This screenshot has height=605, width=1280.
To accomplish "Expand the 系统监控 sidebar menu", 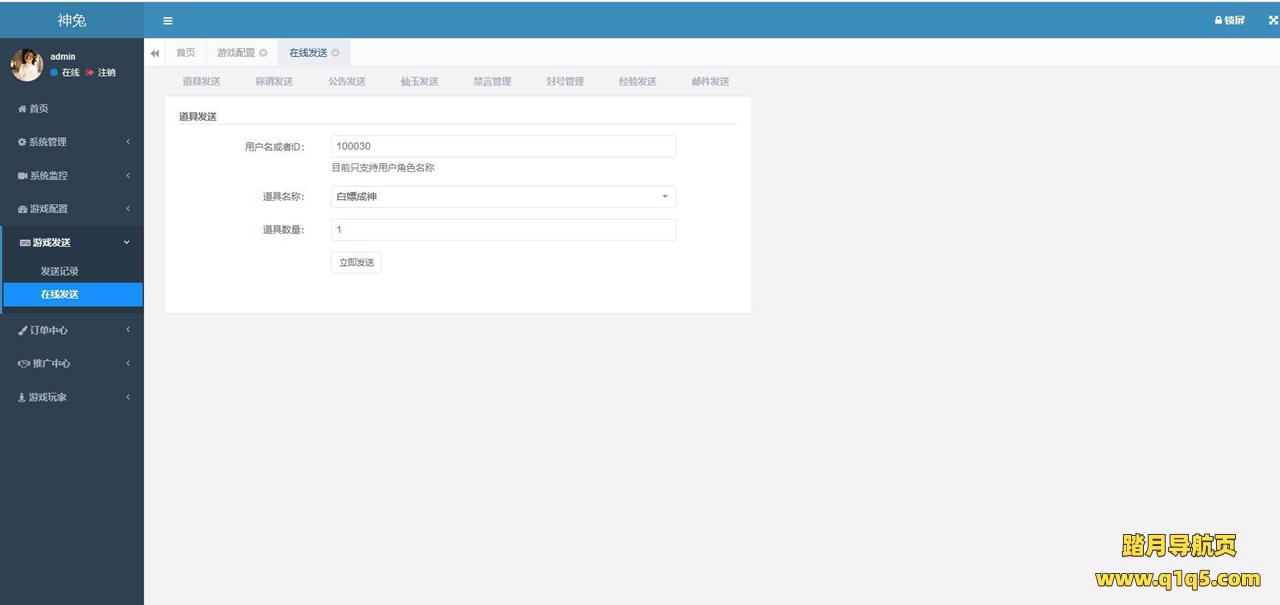I will click(71, 176).
